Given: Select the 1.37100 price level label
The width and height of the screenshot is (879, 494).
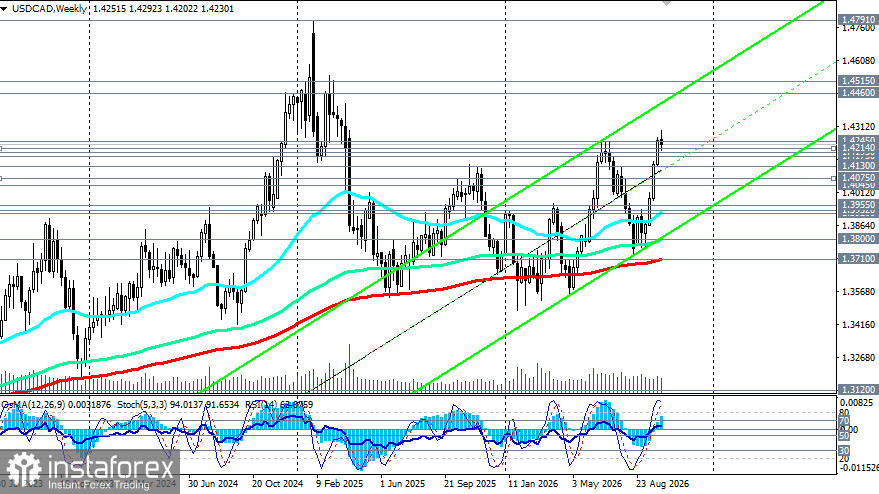Looking at the screenshot, I should coord(858,258).
